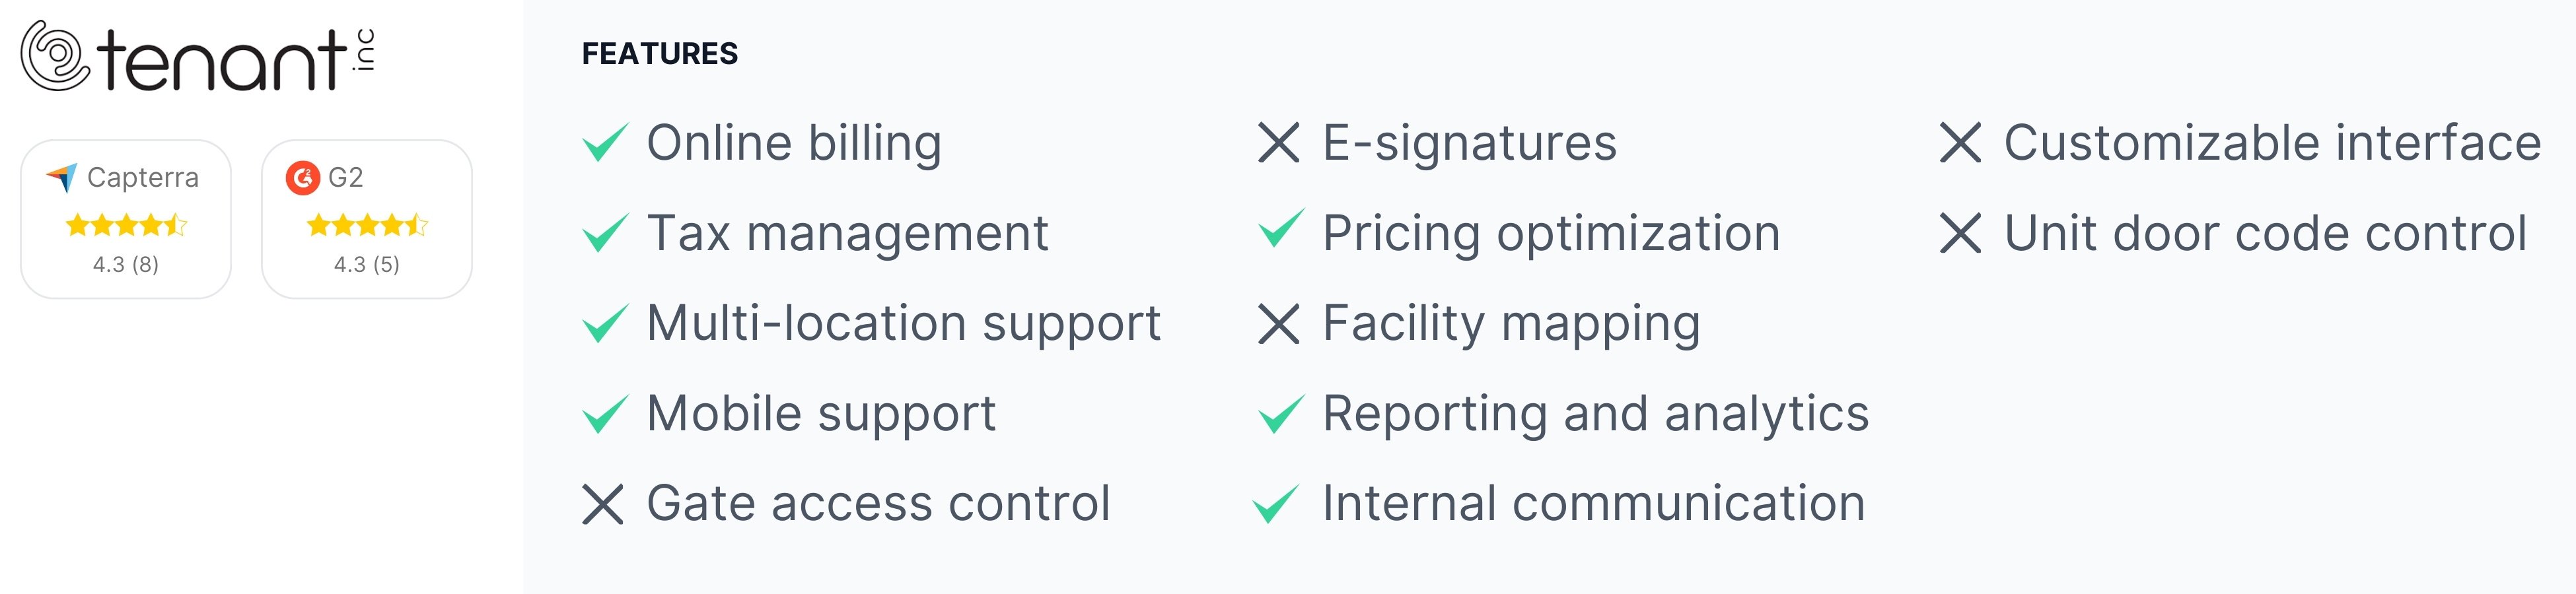The height and width of the screenshot is (594, 2576).
Task: Click the checkmark beside Pricing optimization
Action: [1281, 229]
